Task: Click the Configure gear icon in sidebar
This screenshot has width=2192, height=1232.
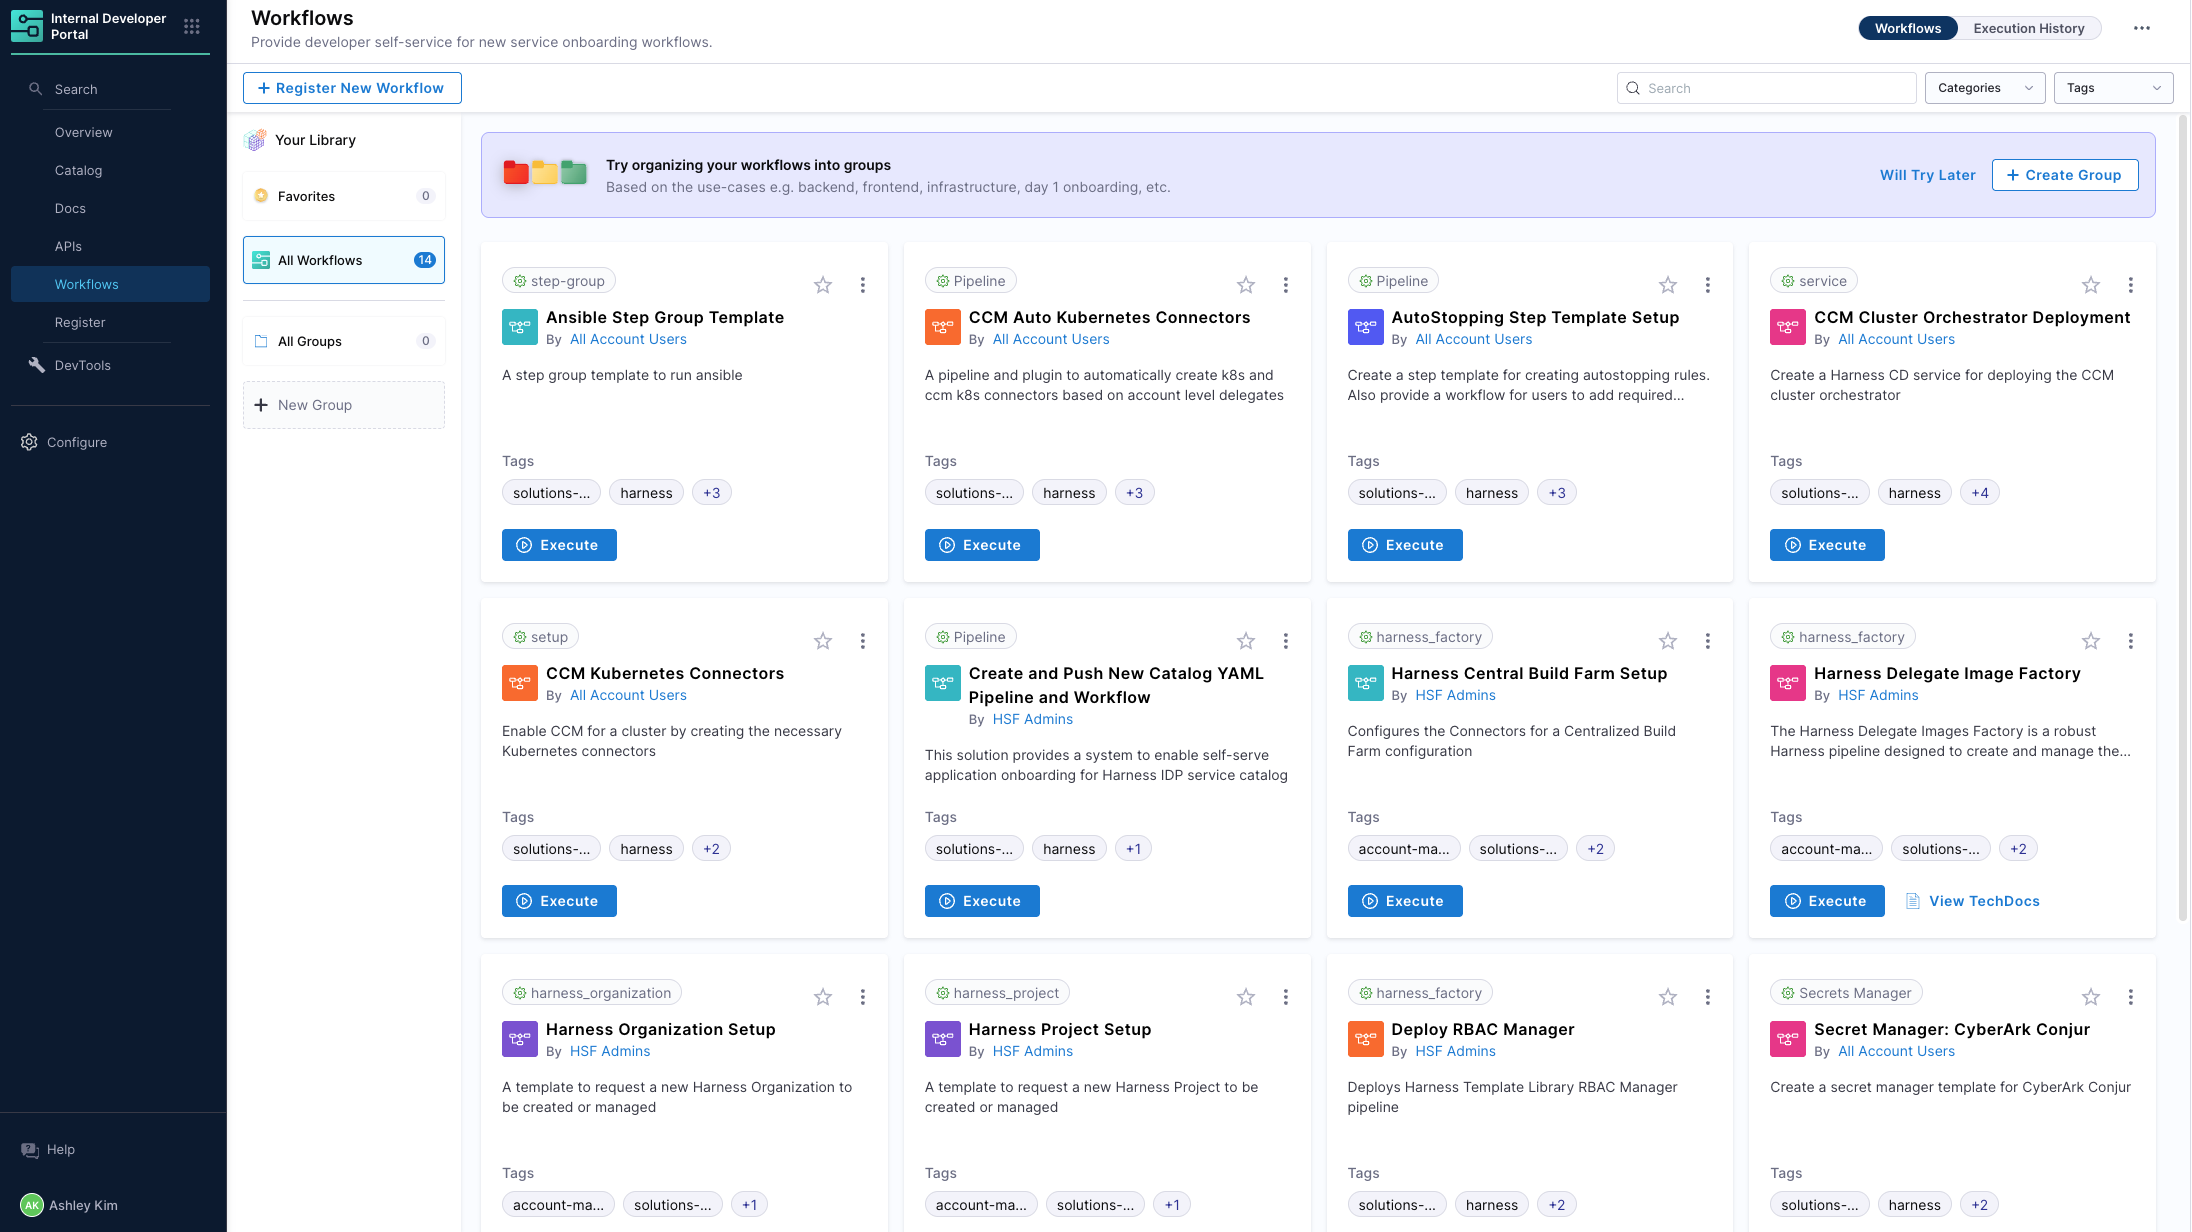Action: 29,442
